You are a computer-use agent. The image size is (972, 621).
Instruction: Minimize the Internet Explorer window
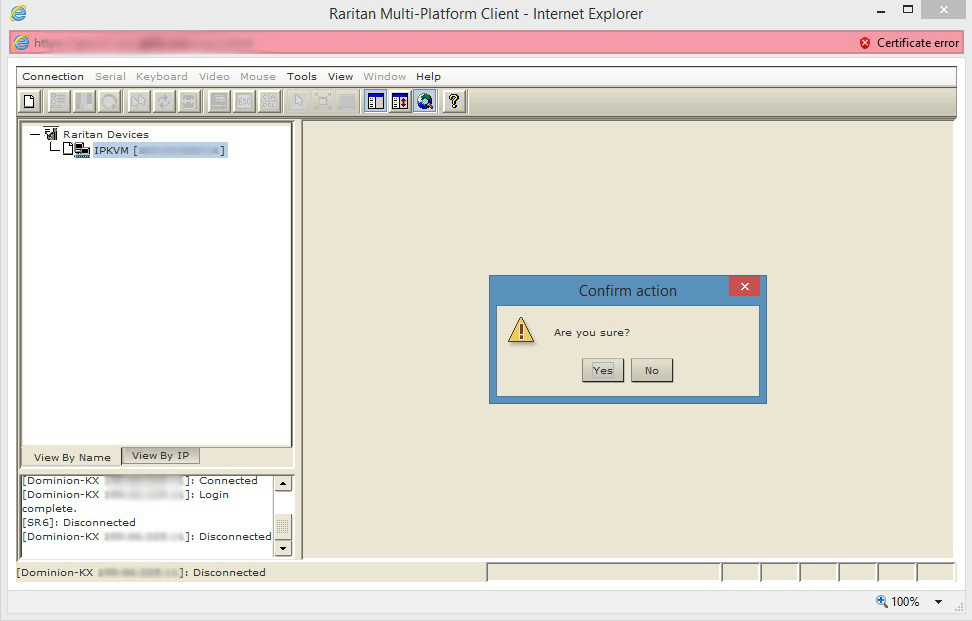881,11
